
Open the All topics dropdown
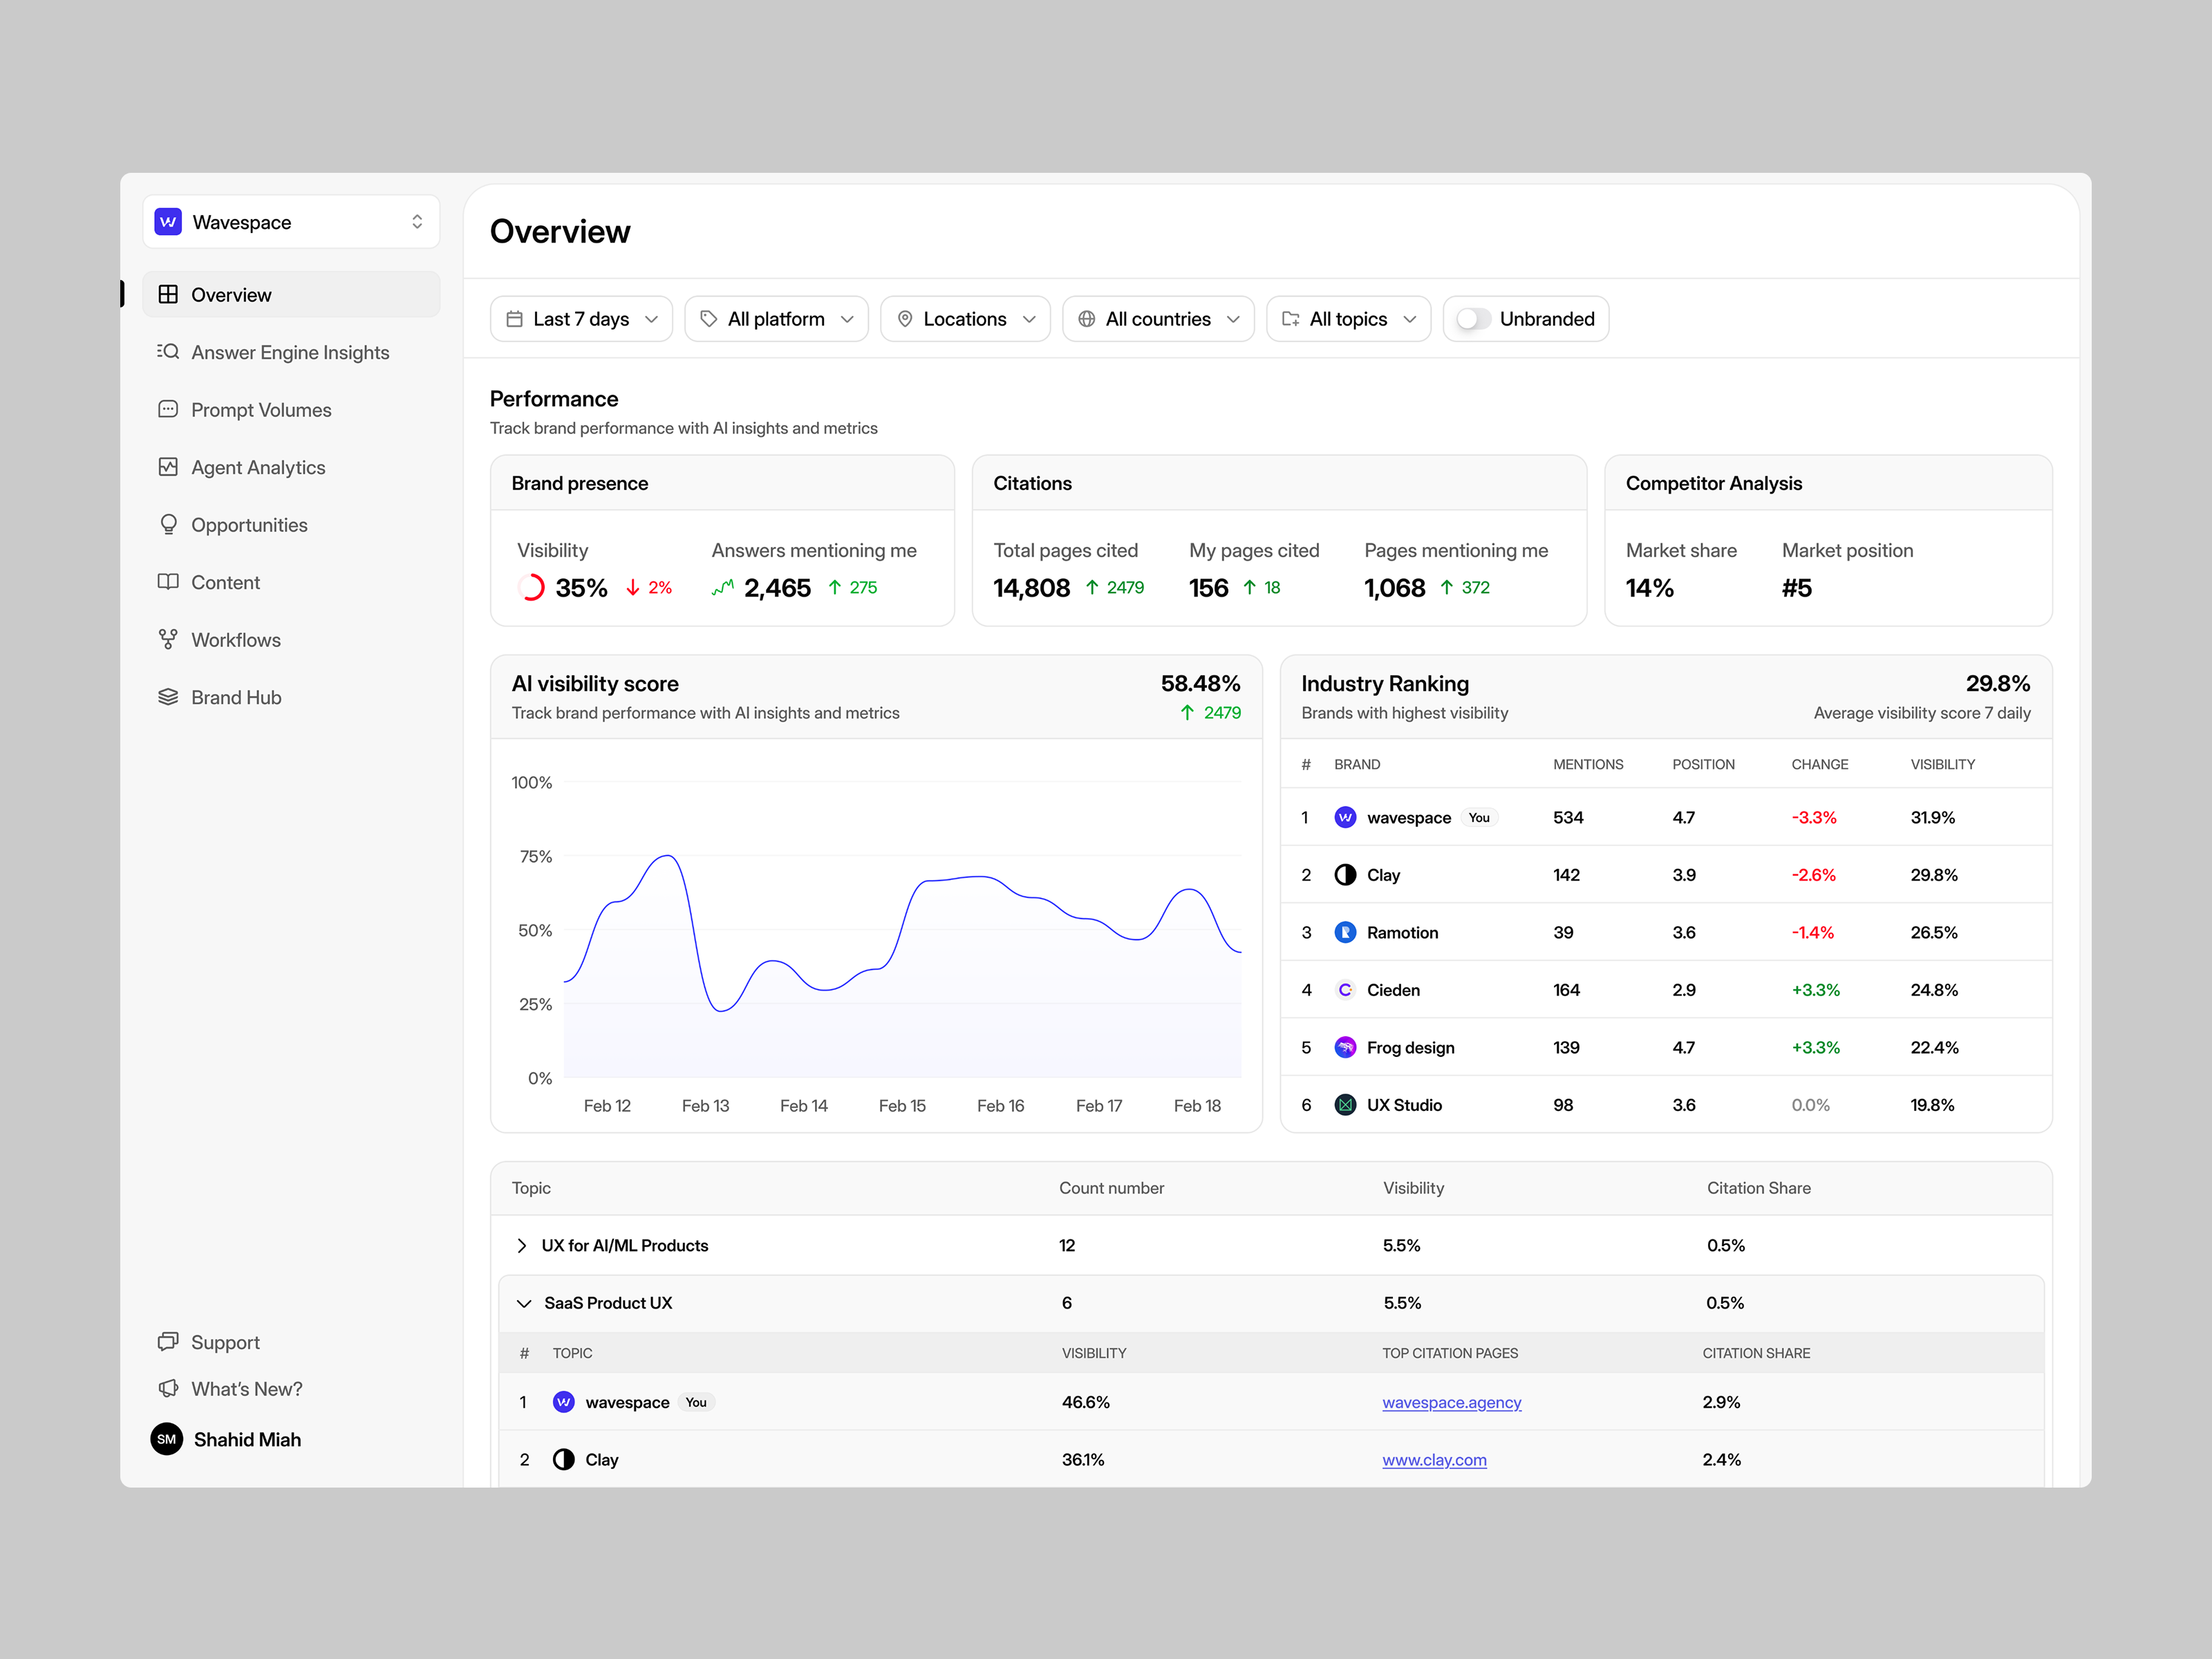[x=1348, y=319]
